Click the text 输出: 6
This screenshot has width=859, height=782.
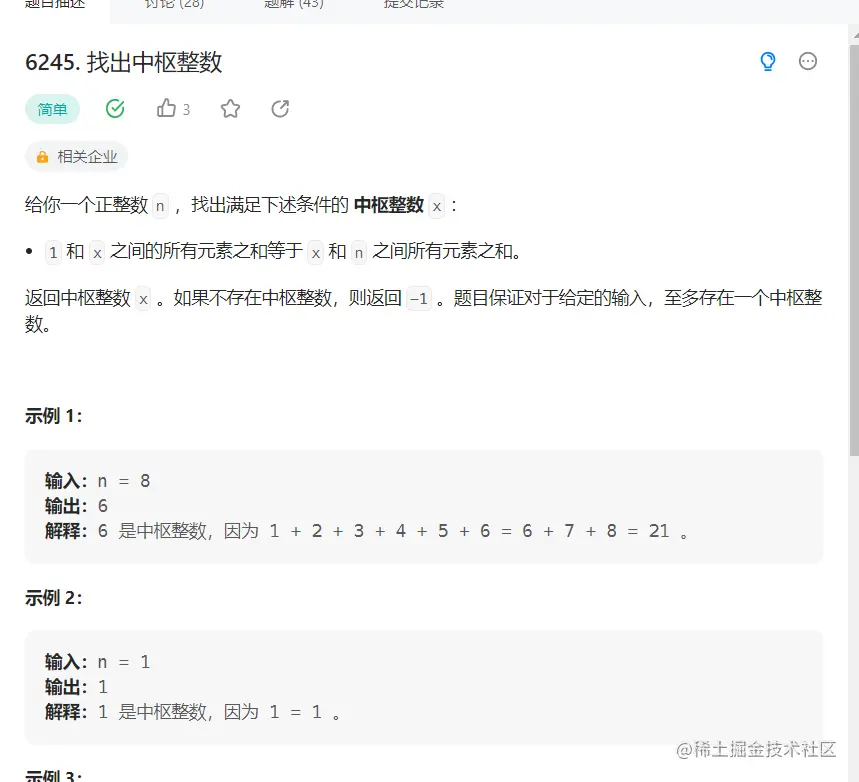(x=76, y=505)
